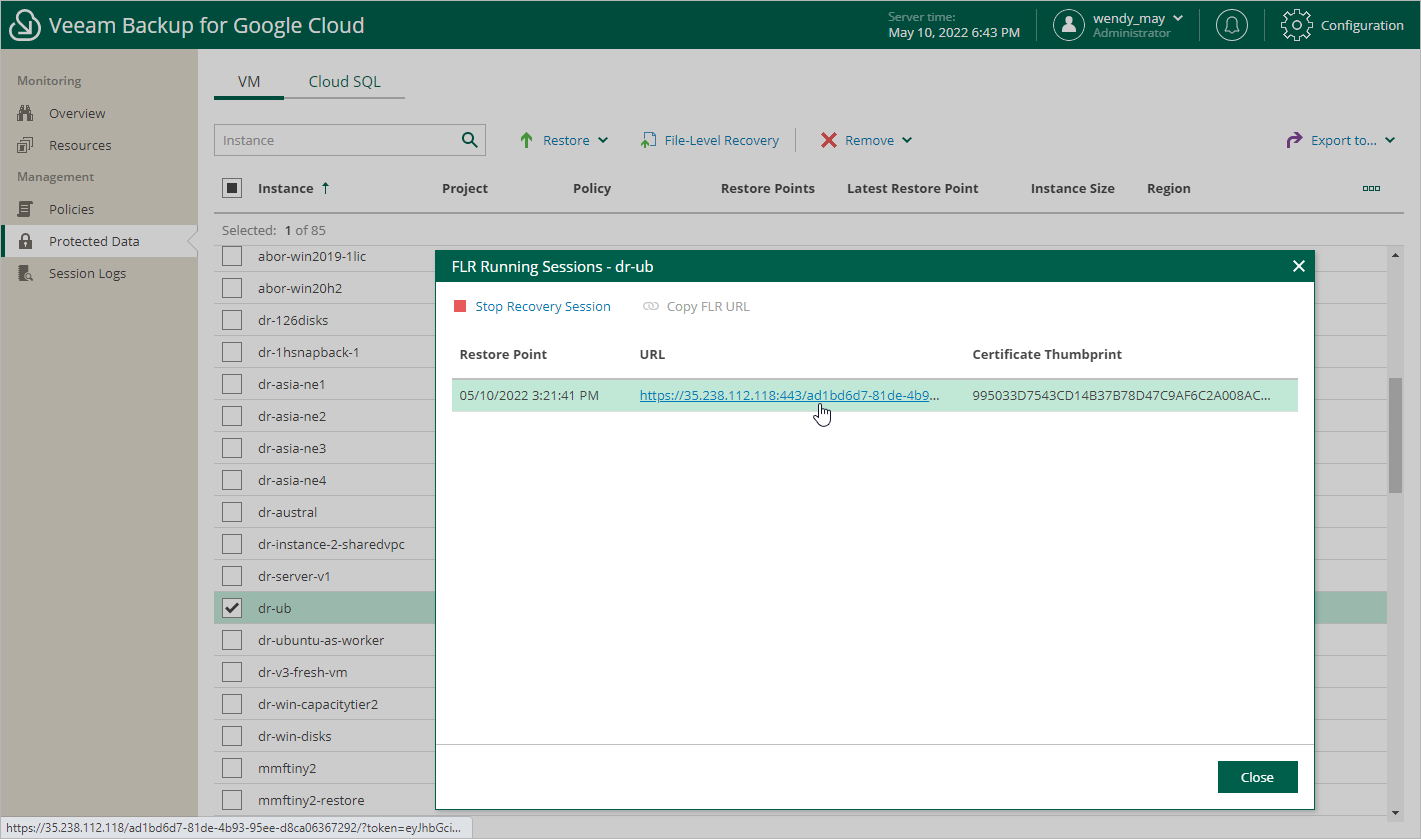The image size is (1421, 839).
Task: Check the abor-win2019-1lic checkbox
Action: coord(231,256)
